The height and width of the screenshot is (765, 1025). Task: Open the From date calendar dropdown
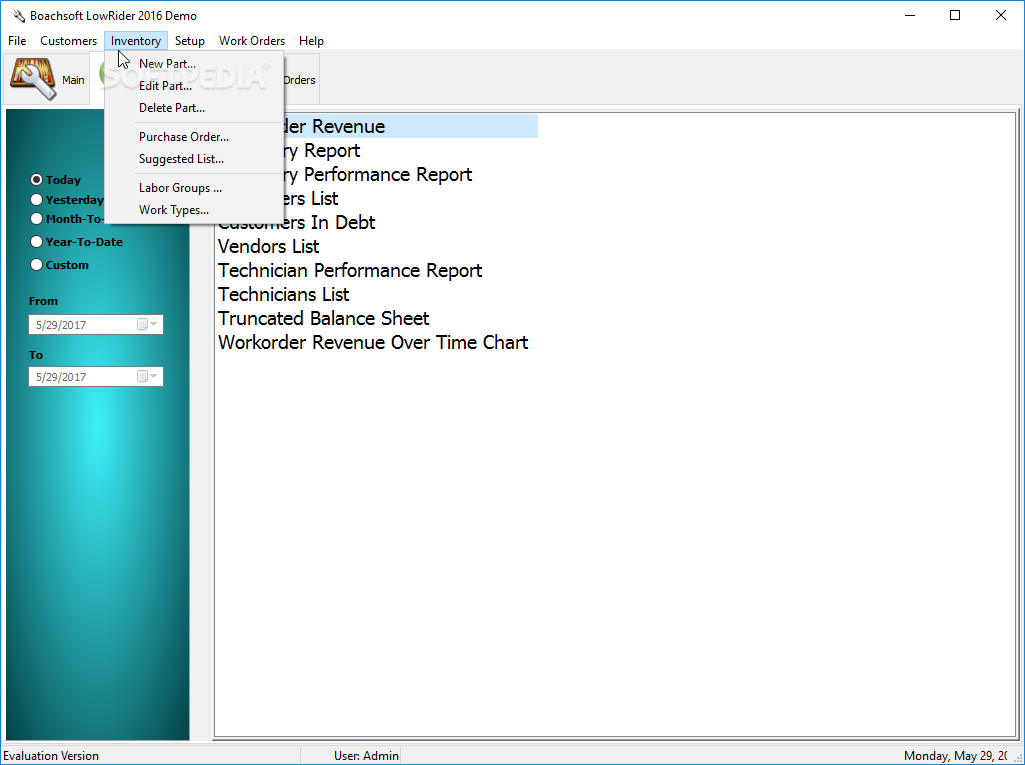coord(148,324)
